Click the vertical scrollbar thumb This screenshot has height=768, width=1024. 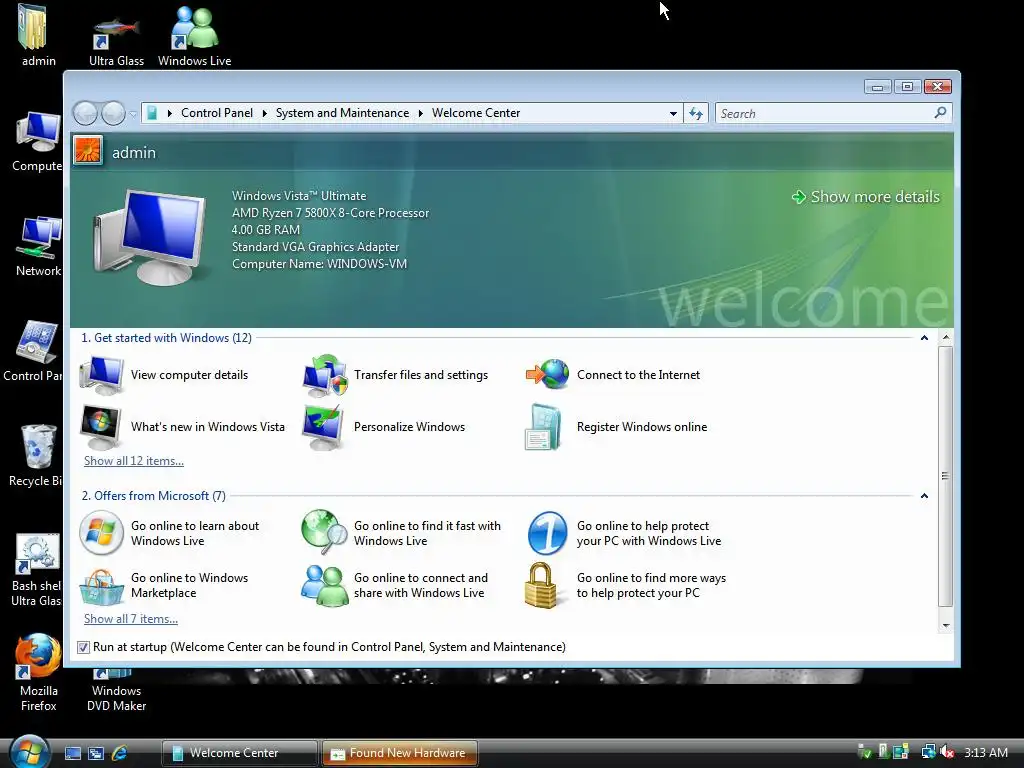[946, 476]
